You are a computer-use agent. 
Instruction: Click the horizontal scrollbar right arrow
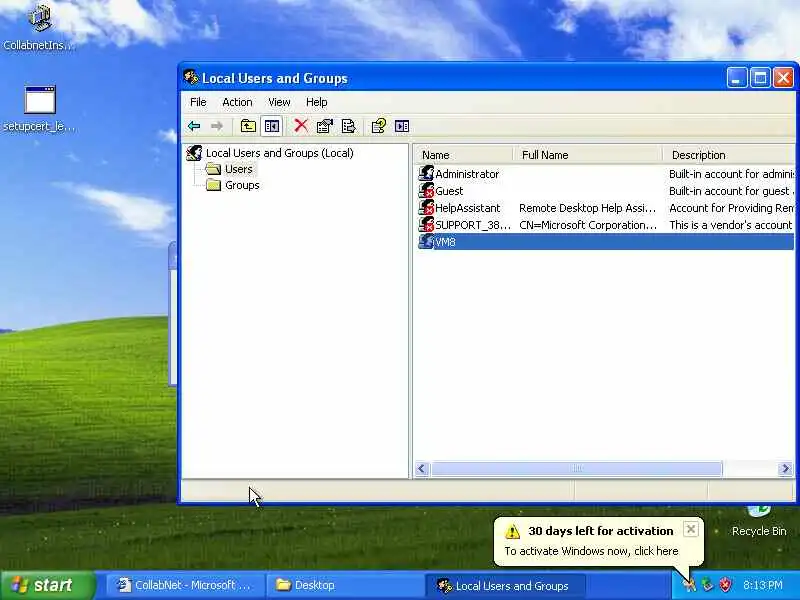click(785, 468)
